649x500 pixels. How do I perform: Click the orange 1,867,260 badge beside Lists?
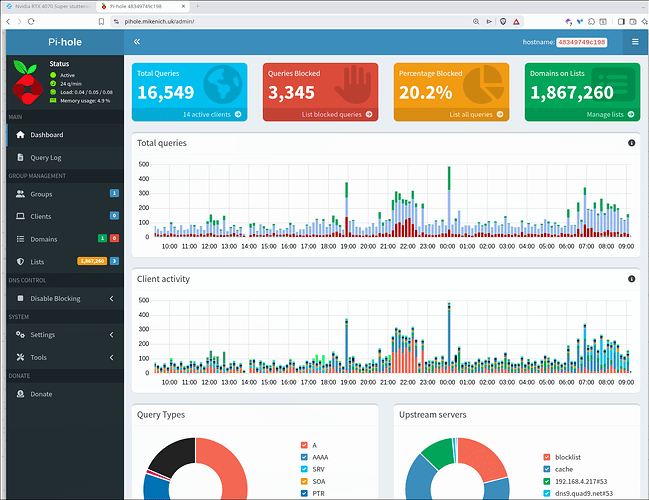tap(92, 261)
